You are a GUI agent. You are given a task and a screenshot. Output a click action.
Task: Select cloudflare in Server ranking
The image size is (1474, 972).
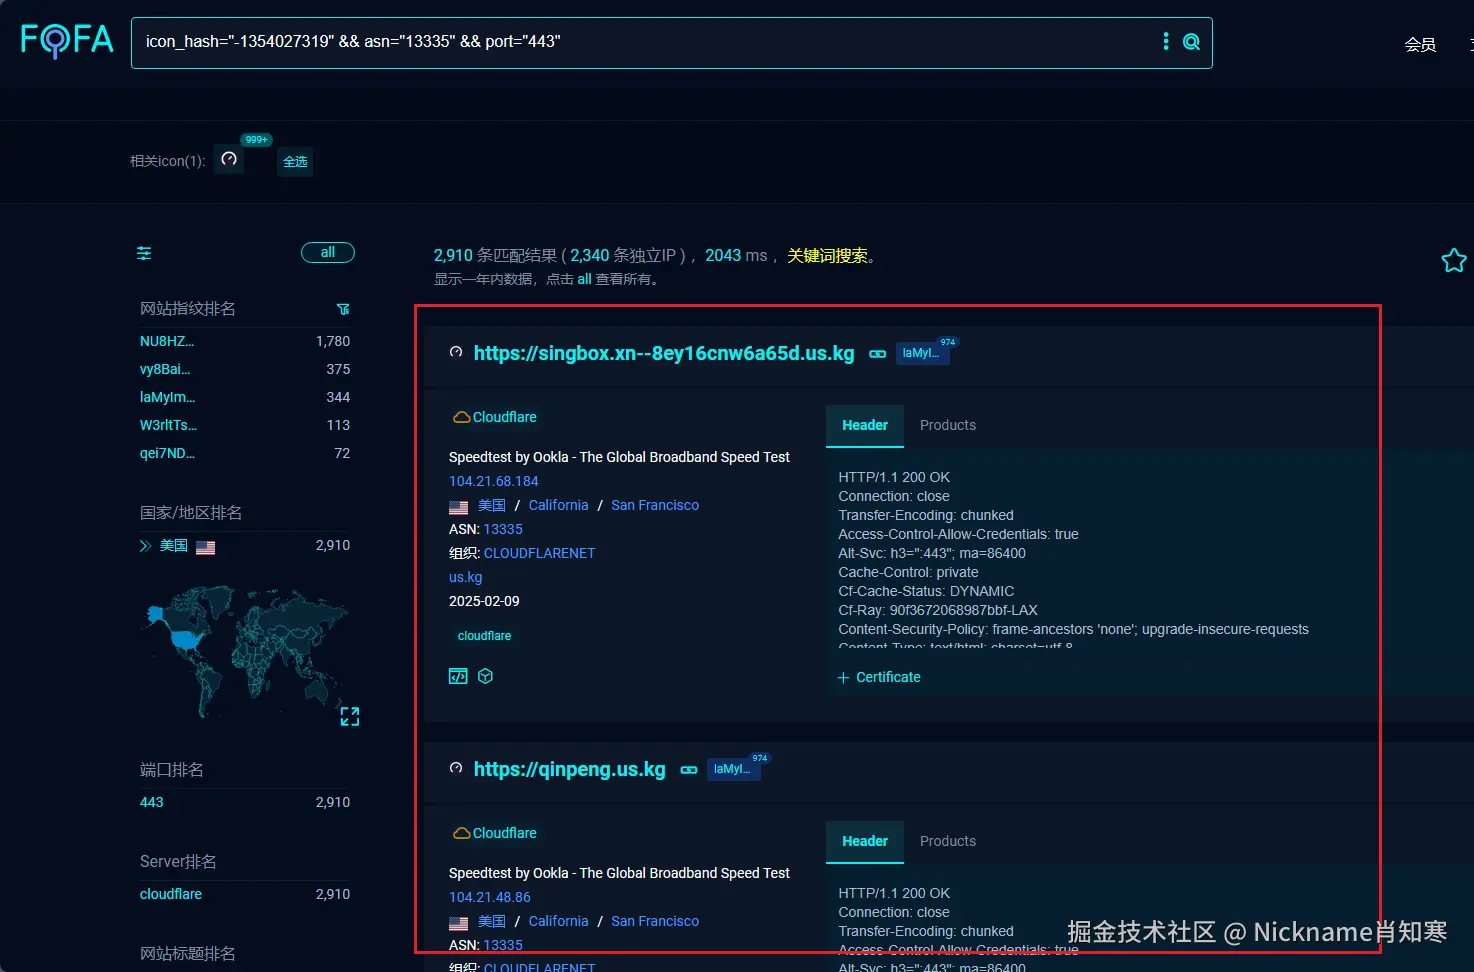[x=171, y=894]
